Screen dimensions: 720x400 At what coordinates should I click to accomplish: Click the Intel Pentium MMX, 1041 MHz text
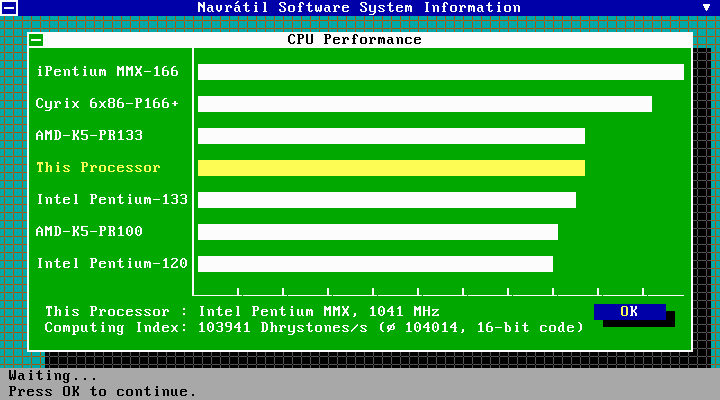(x=319, y=312)
